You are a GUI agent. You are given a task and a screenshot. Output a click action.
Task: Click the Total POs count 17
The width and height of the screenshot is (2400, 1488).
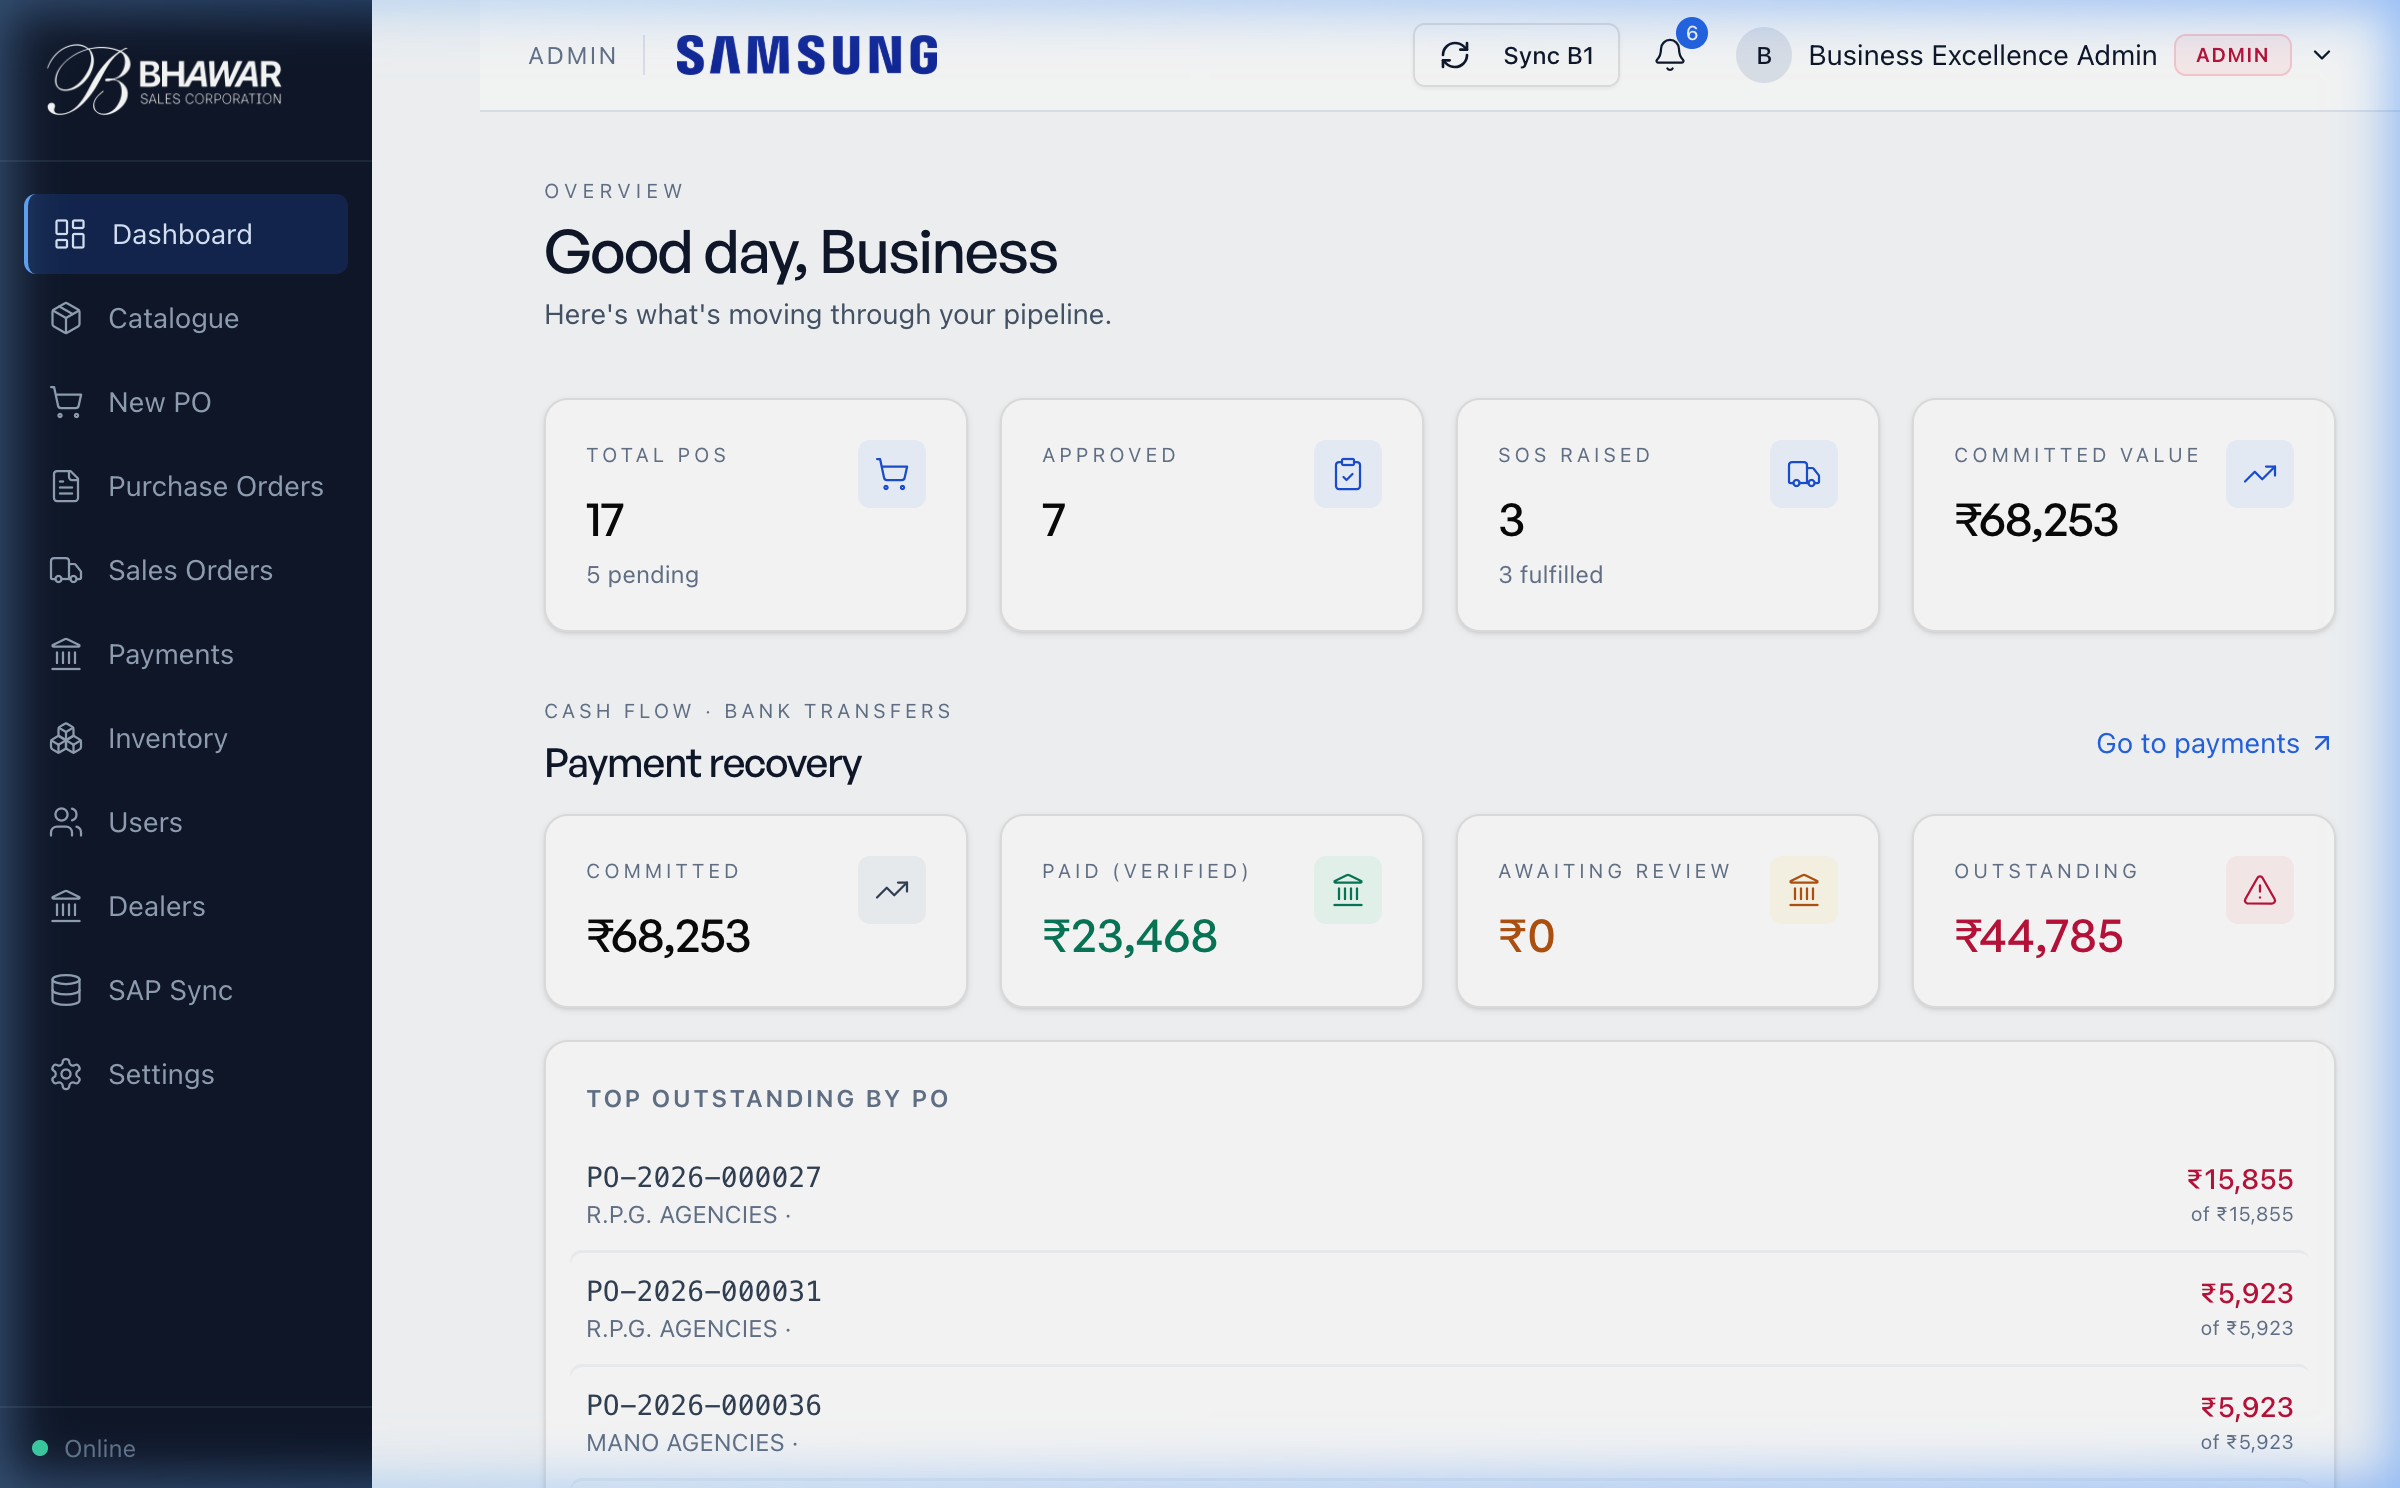pyautogui.click(x=605, y=520)
